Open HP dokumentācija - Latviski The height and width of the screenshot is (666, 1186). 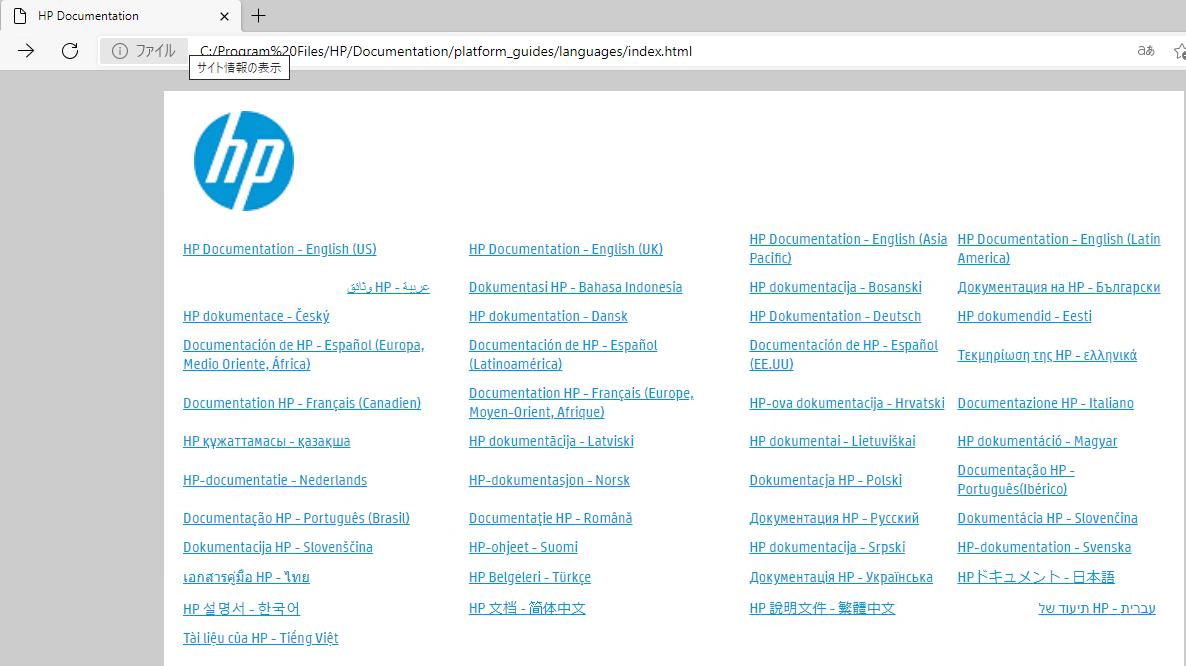pos(551,441)
